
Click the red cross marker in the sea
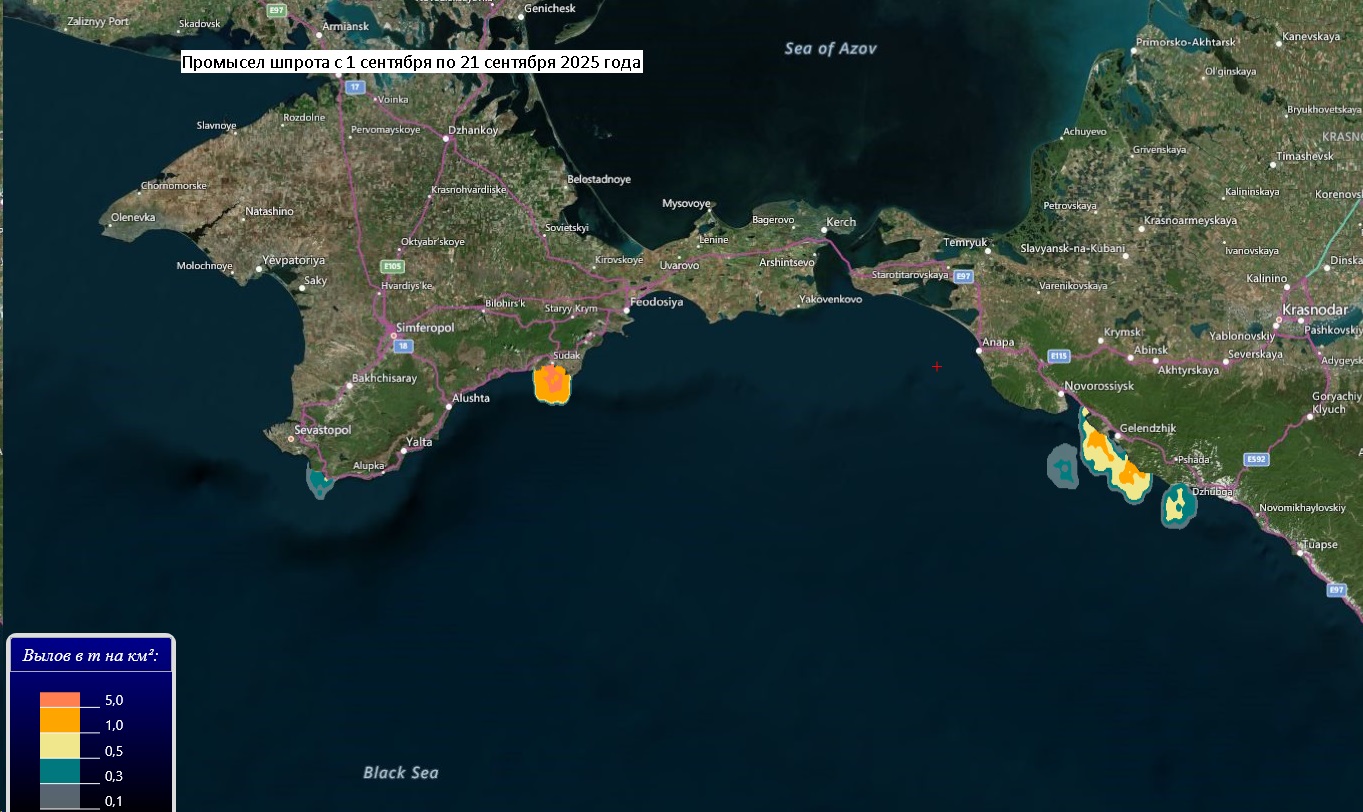pyautogui.click(x=937, y=367)
